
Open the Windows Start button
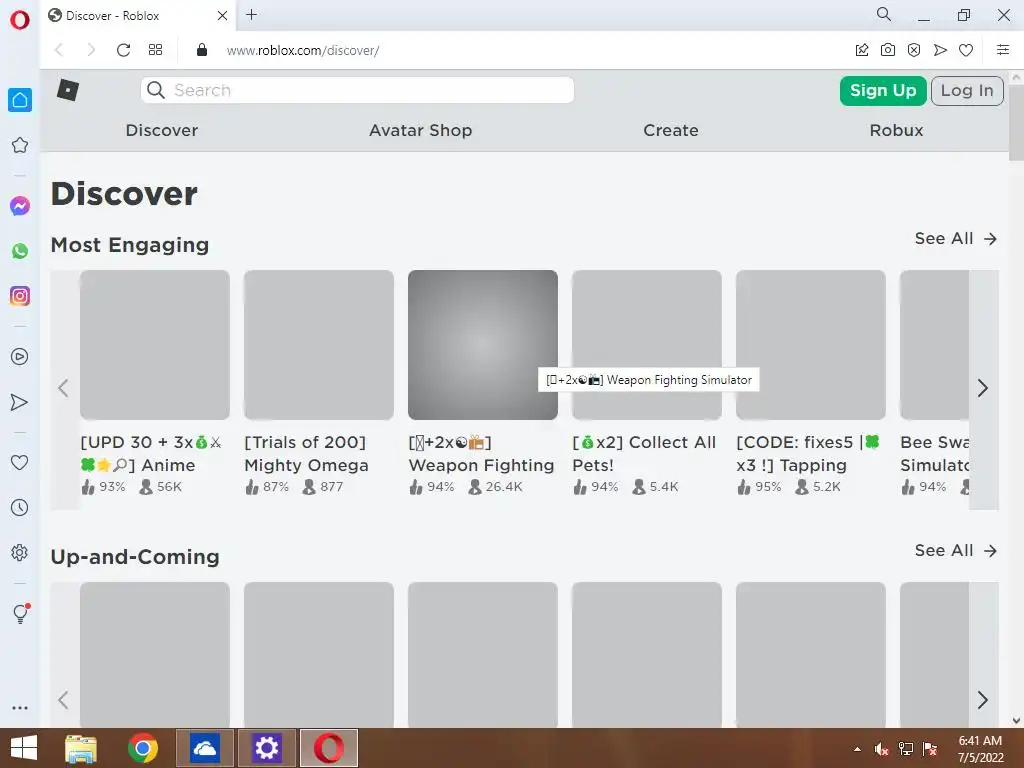pyautogui.click(x=24, y=748)
